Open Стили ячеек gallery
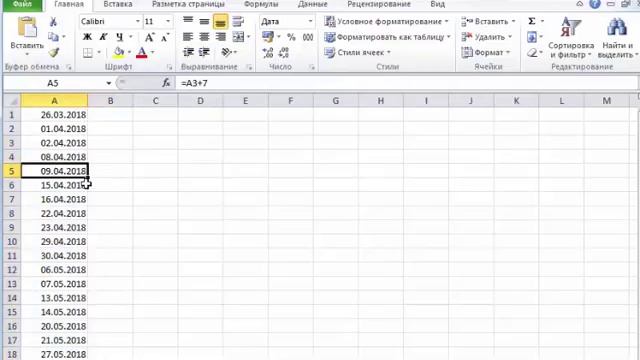The image size is (640, 360). point(358,53)
